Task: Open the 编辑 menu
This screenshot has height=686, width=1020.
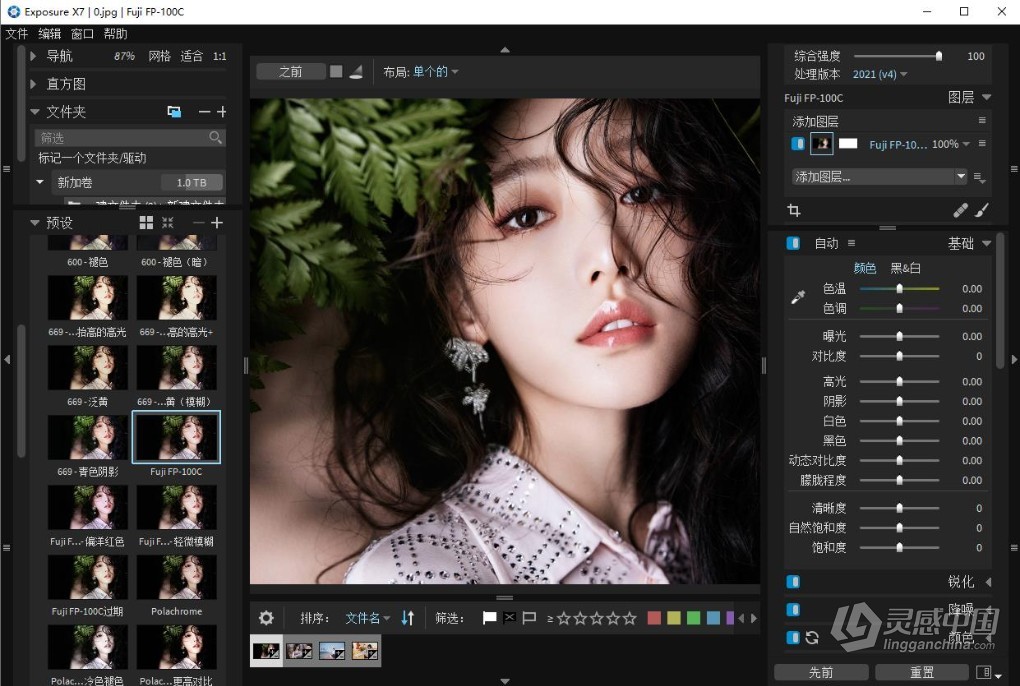Action: pos(50,33)
